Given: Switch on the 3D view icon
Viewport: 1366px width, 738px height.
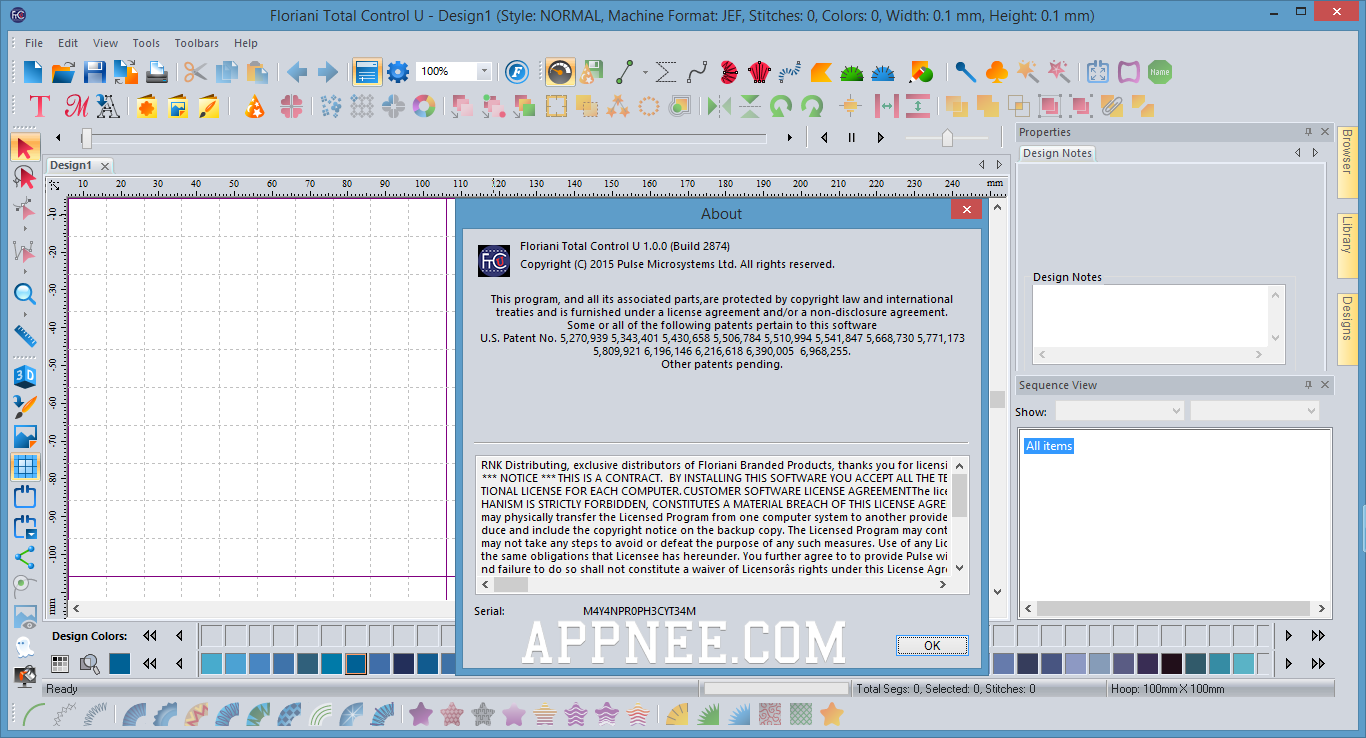Looking at the screenshot, I should 25,376.
